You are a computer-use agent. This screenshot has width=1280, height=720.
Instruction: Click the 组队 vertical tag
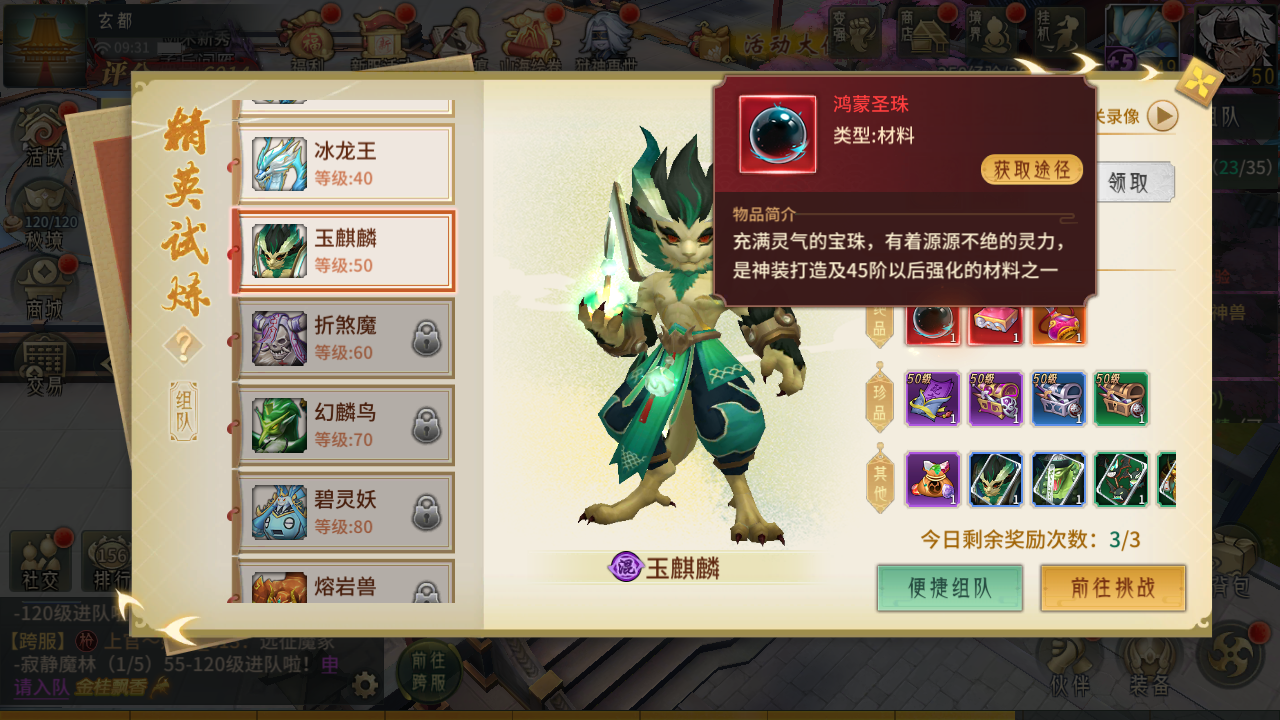(x=183, y=411)
